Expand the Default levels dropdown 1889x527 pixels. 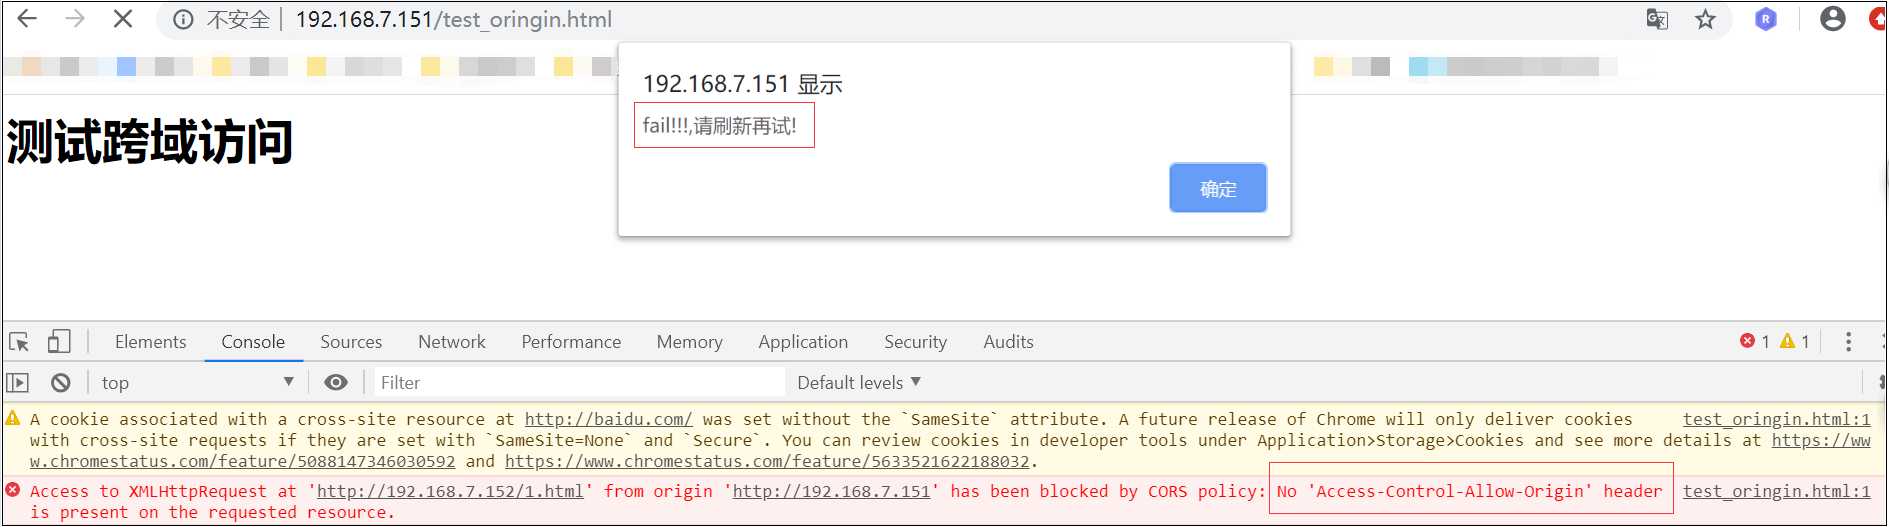pos(859,382)
